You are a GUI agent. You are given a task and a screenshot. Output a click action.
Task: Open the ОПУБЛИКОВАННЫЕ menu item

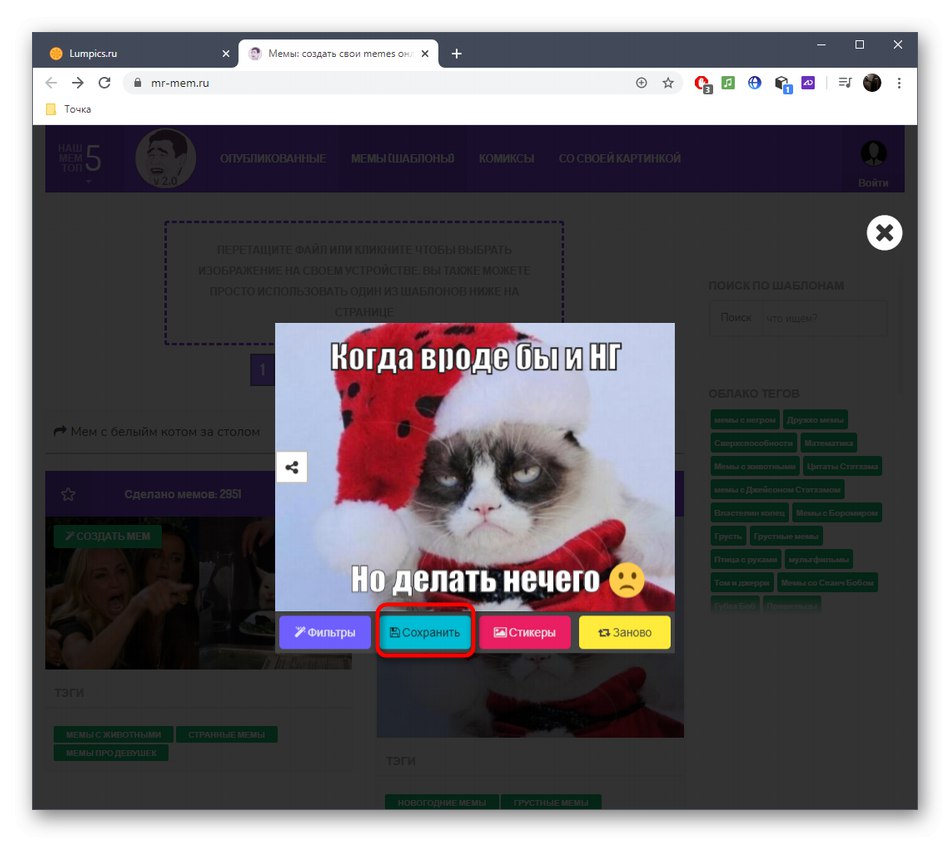coord(273,159)
